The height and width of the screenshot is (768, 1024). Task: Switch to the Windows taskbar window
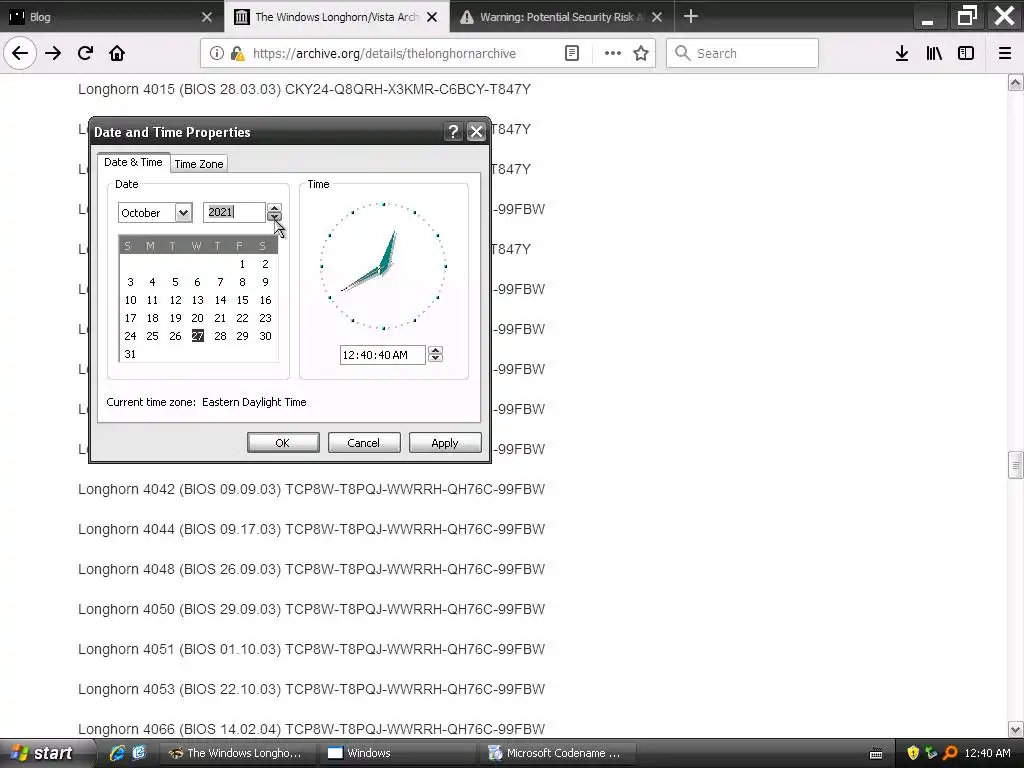[x=397, y=753]
